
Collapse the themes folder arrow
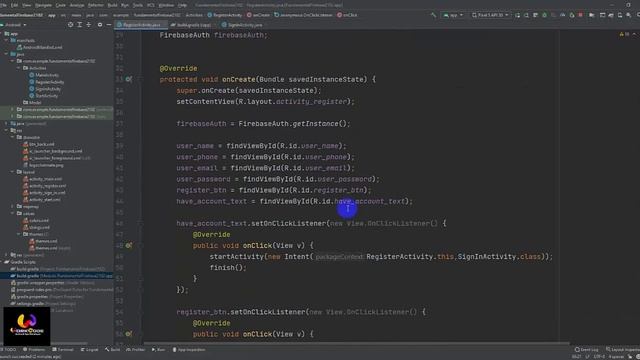(18, 234)
